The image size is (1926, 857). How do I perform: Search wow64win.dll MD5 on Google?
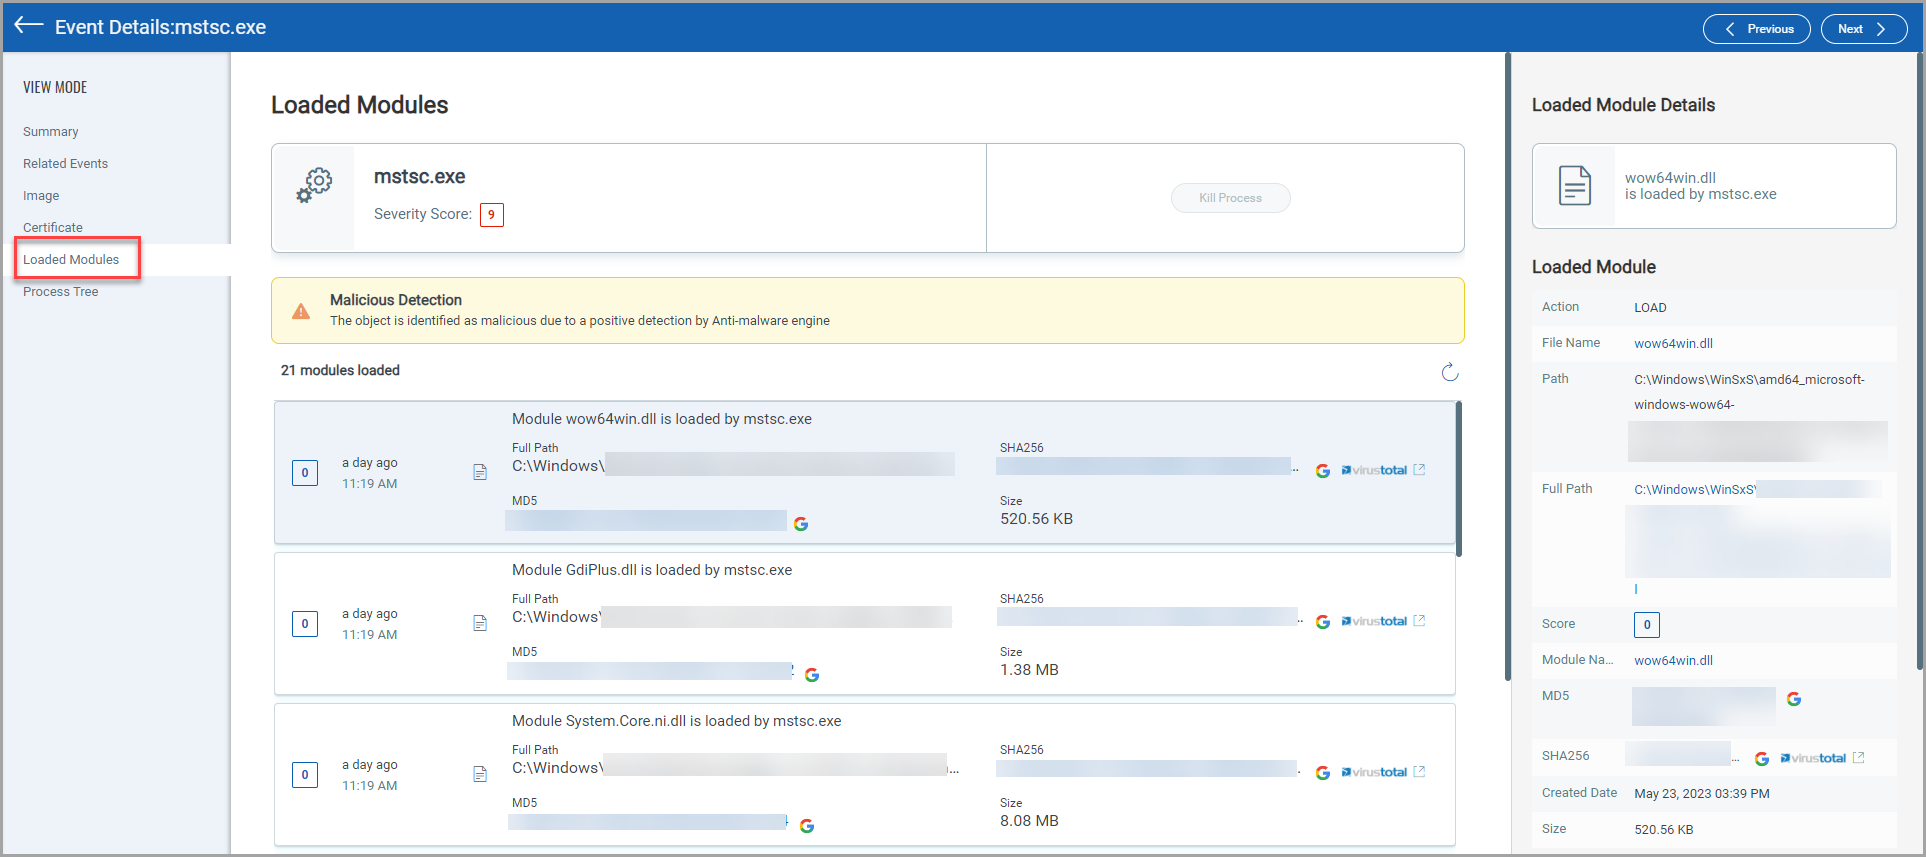[x=801, y=524]
